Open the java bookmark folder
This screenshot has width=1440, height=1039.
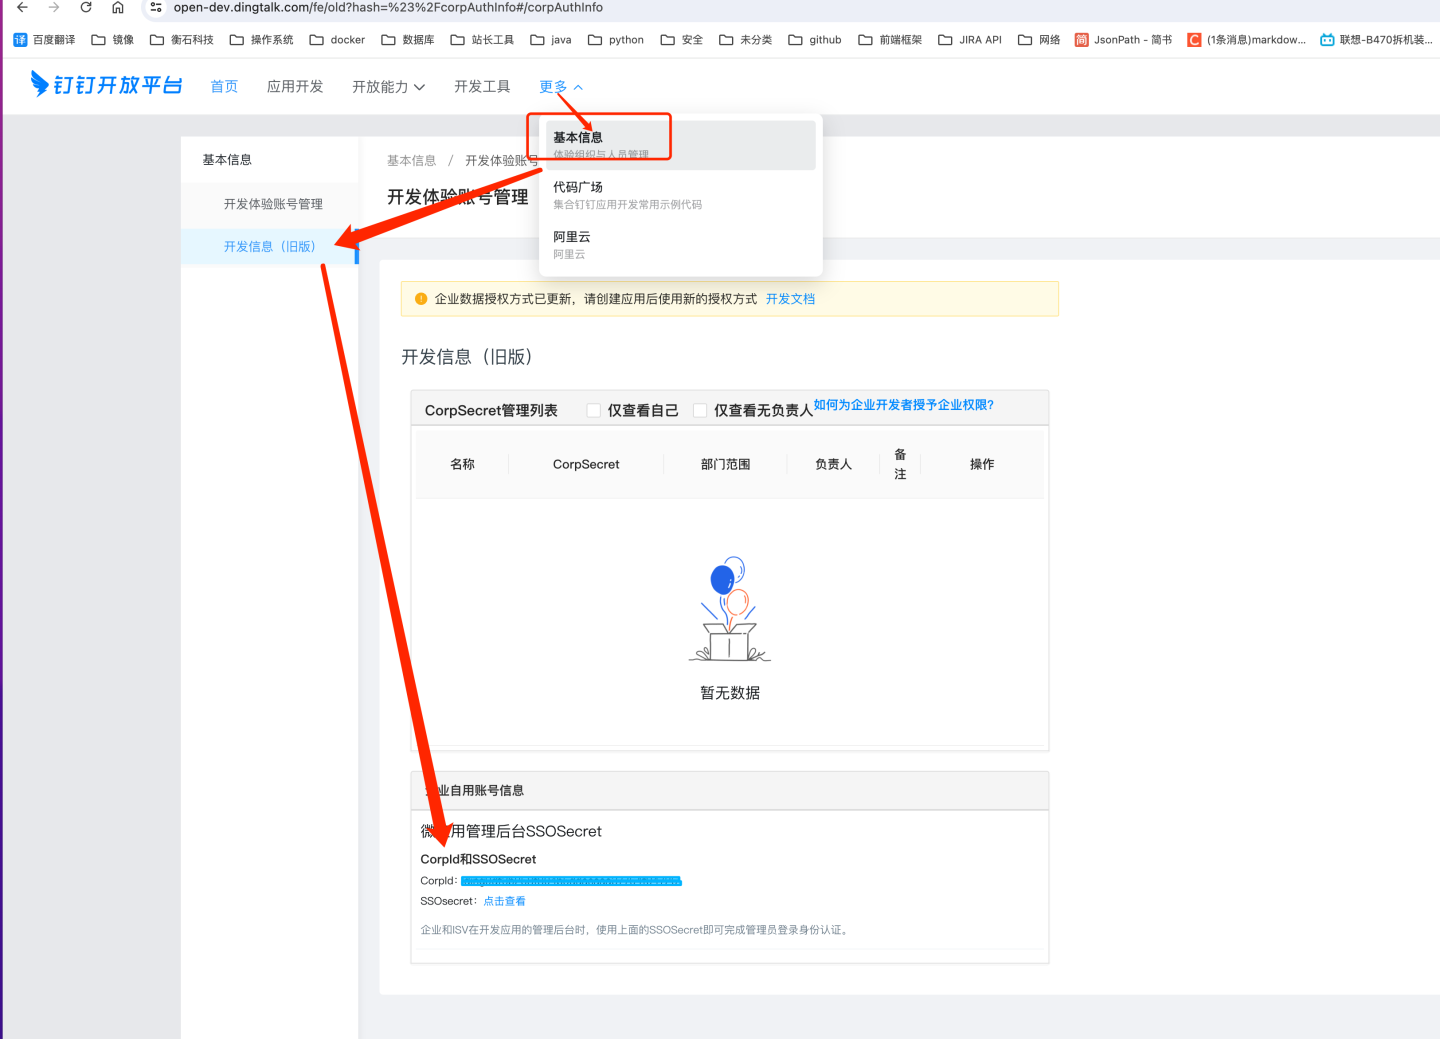(x=551, y=40)
